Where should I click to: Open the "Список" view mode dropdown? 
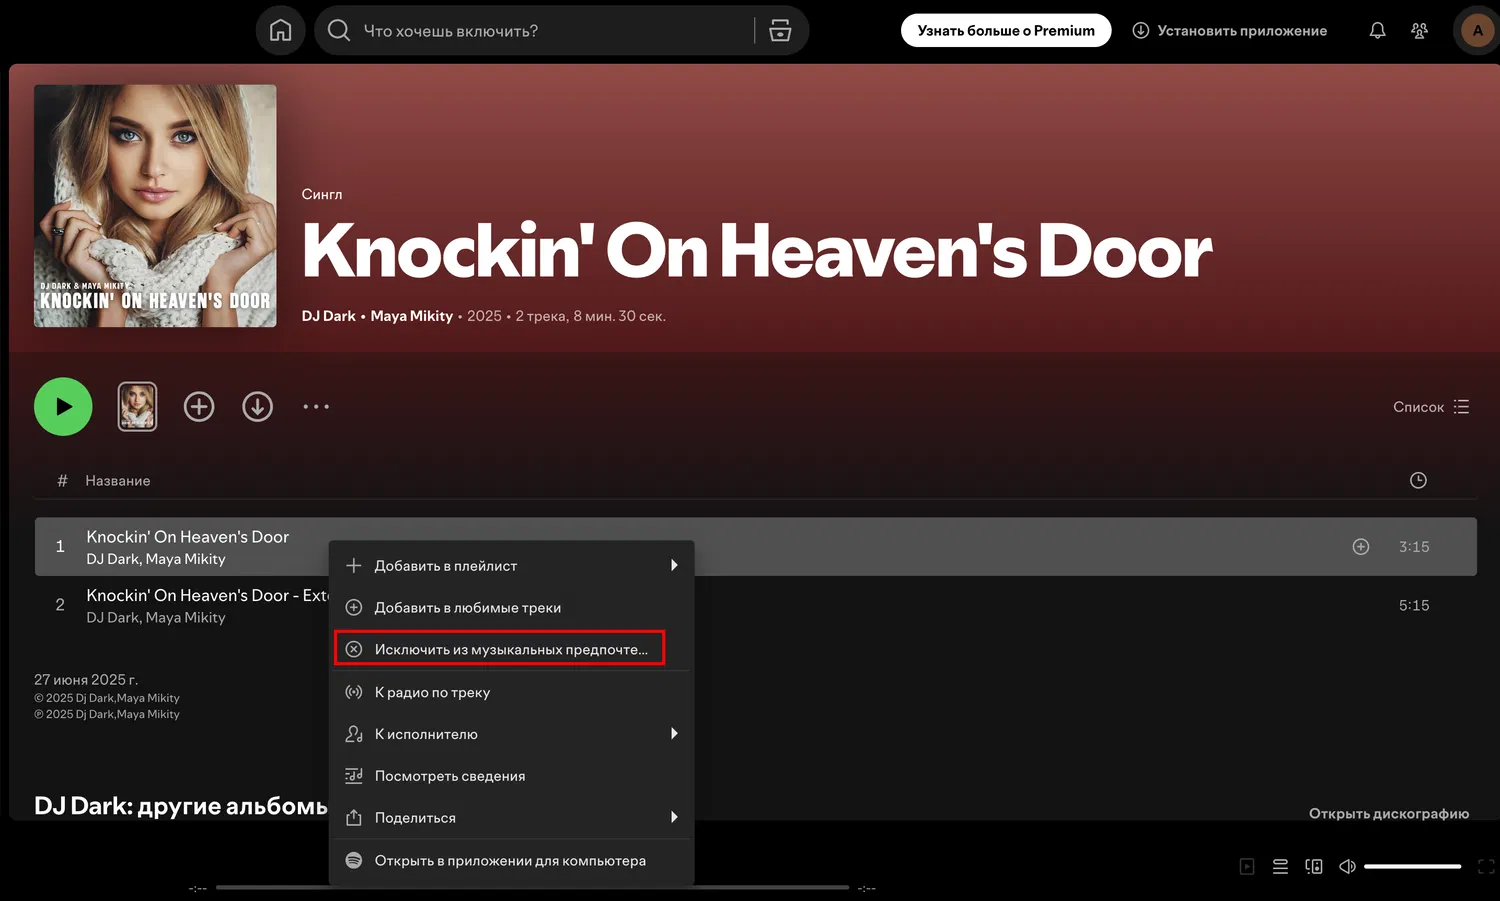pos(1431,407)
